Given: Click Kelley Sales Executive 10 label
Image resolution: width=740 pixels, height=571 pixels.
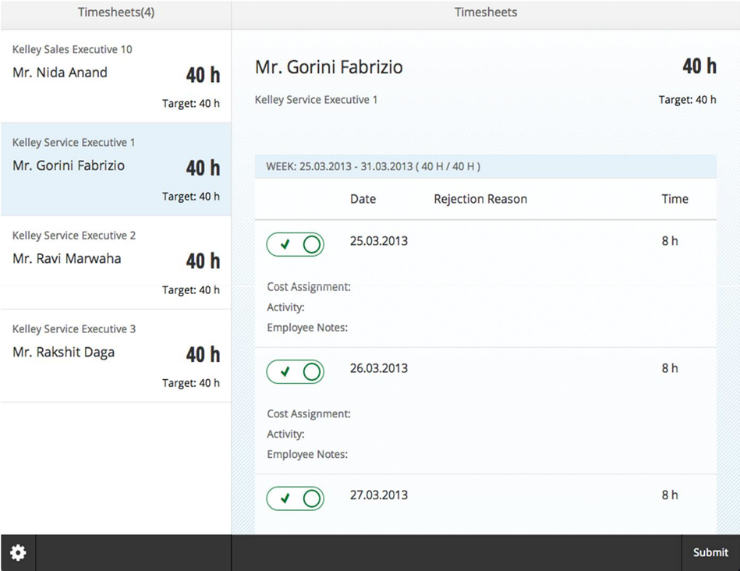Looking at the screenshot, I should [x=72, y=50].
